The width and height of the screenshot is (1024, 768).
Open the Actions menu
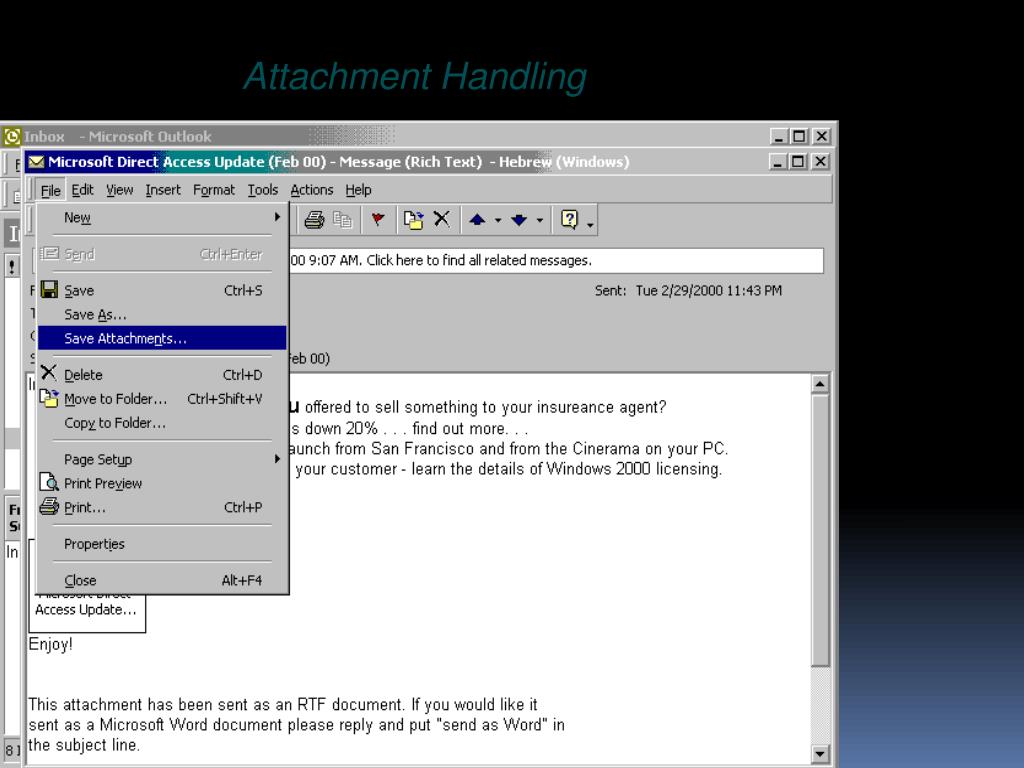point(312,190)
